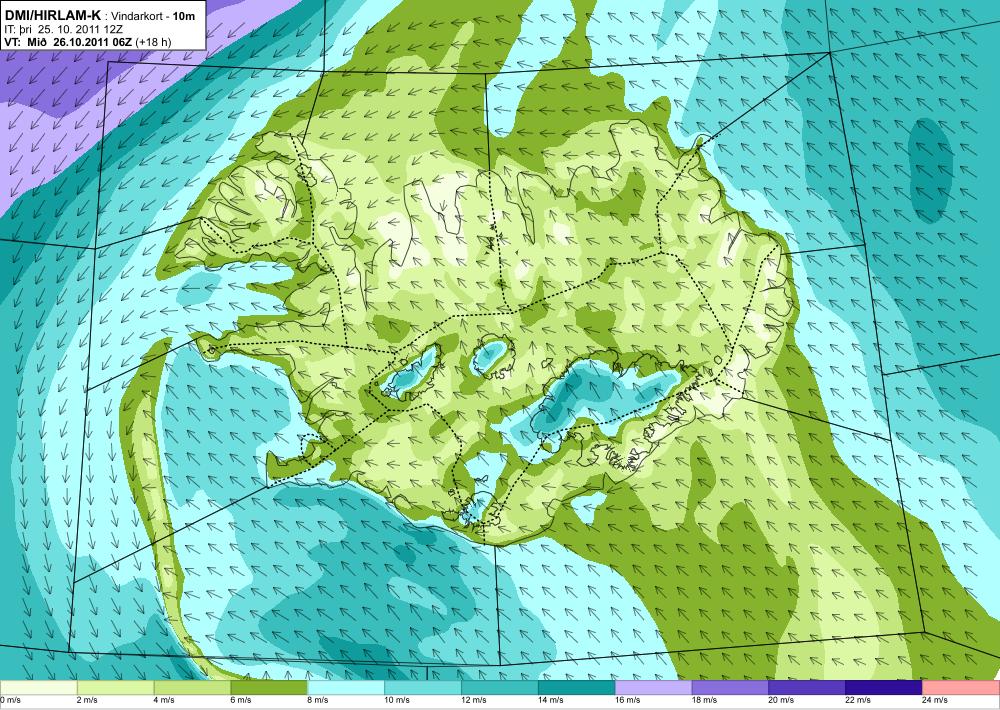
Task: Pick the dark indigo 22–24 m/s swatch
Action: [x=884, y=688]
